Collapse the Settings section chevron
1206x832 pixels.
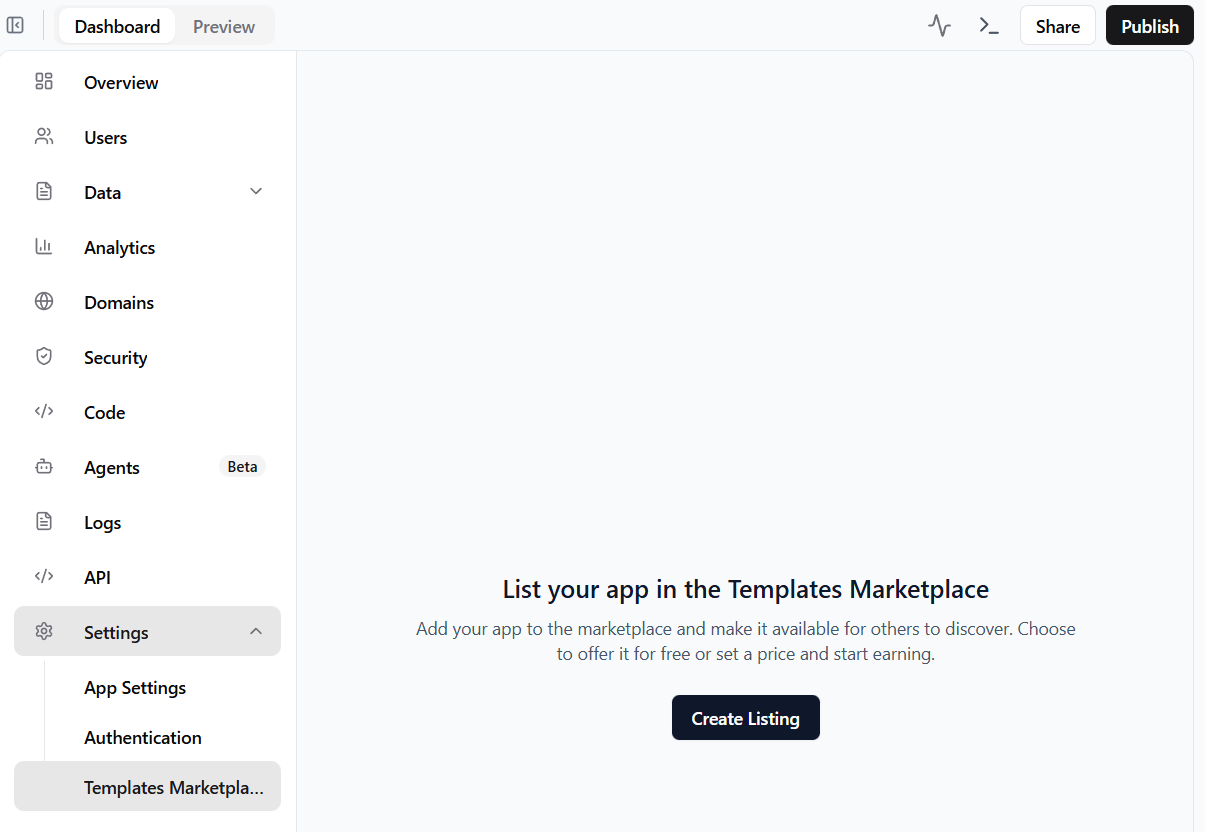[x=256, y=631]
